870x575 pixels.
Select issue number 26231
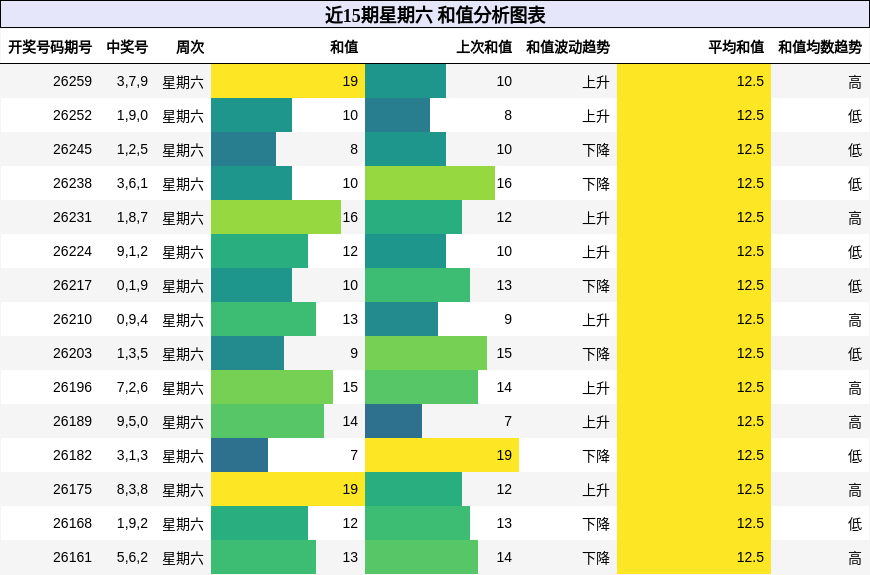click(x=73, y=218)
